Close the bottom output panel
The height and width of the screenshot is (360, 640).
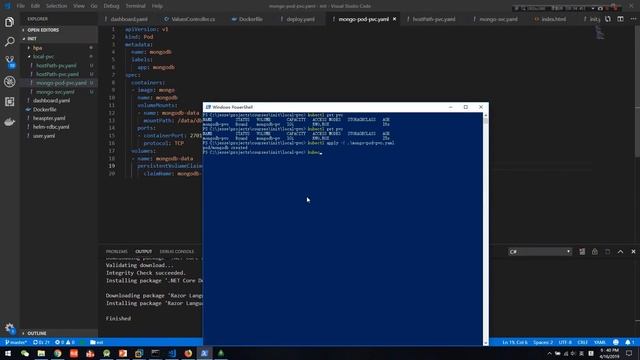[x=633, y=252]
